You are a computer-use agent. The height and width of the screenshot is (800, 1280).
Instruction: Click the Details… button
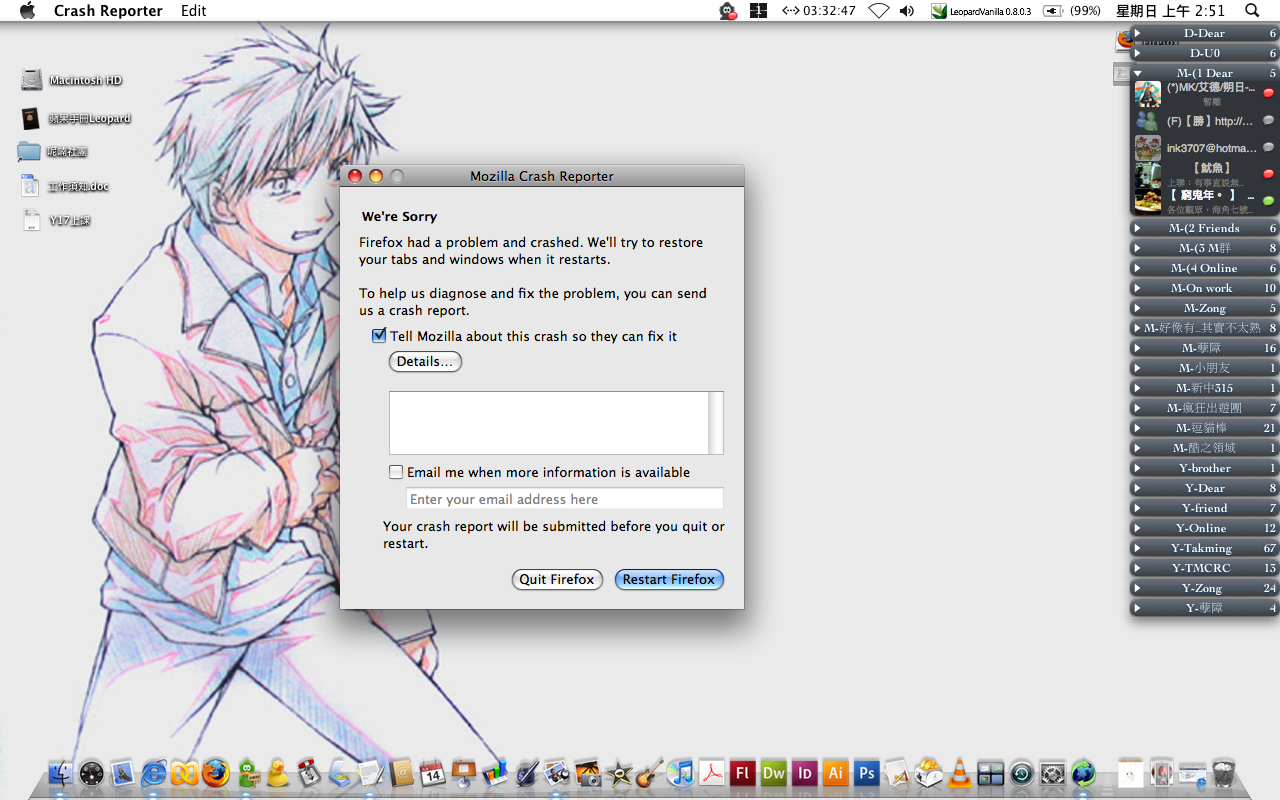[x=425, y=362]
